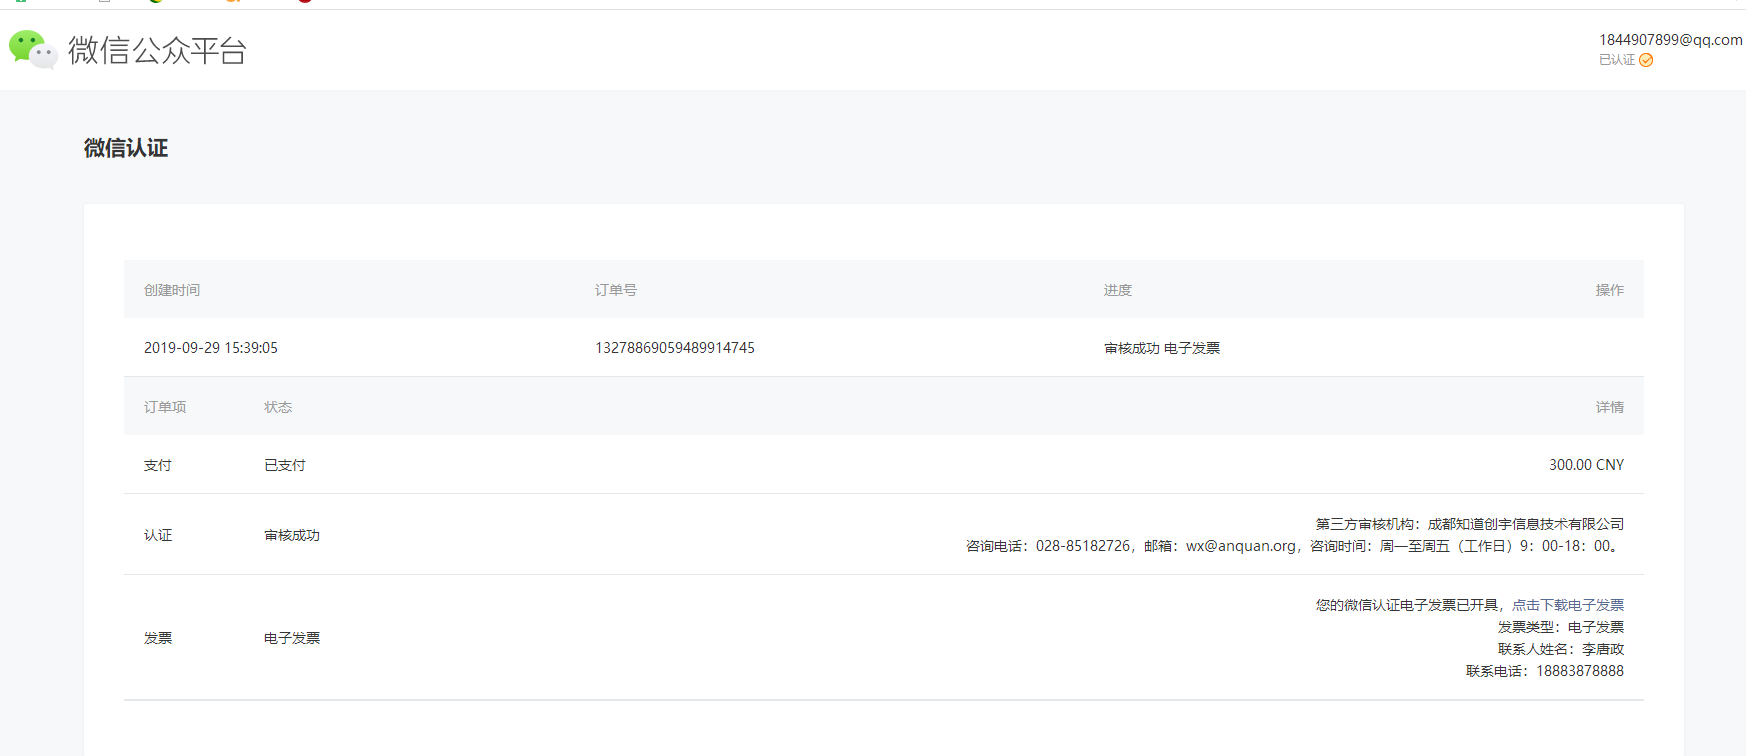Select the 微信认证 page heading
The height and width of the screenshot is (756, 1746).
click(126, 148)
